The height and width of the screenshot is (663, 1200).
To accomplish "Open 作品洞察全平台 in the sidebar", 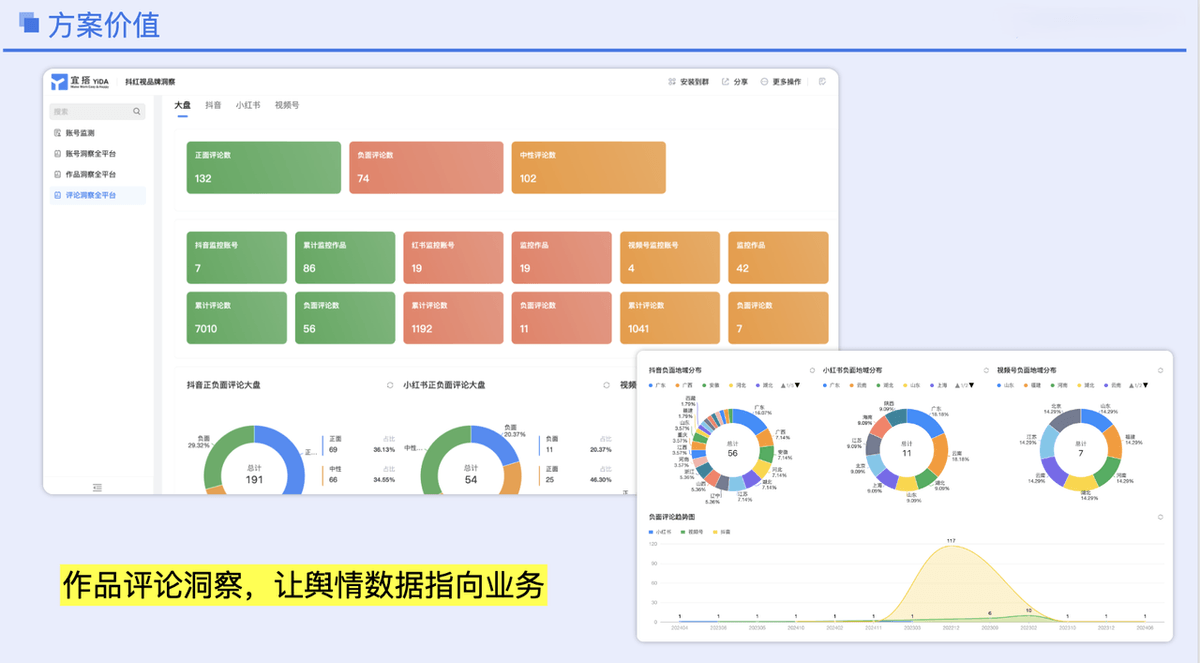I will pos(90,174).
